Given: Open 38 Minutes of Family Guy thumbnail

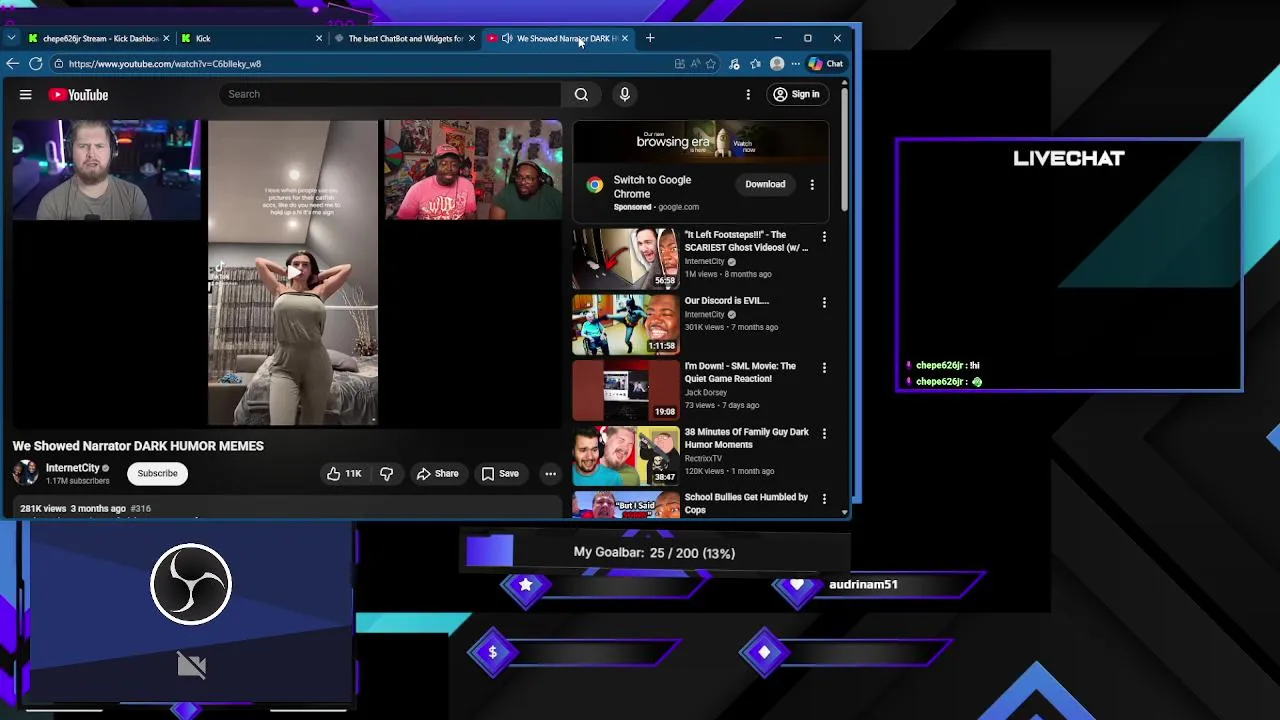Looking at the screenshot, I should (x=626, y=455).
